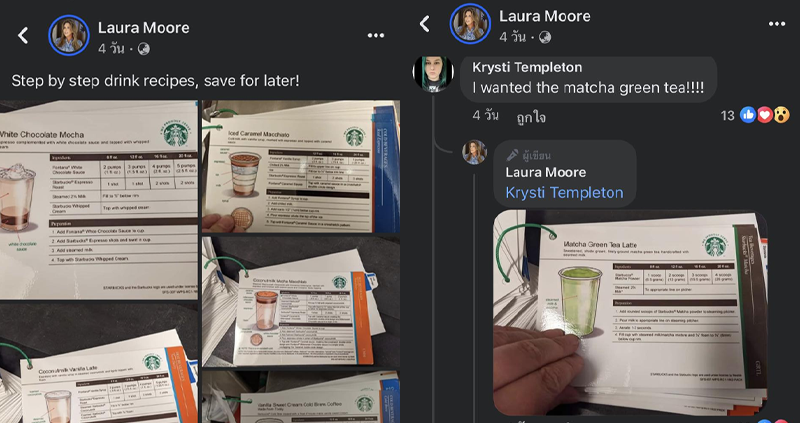Open the Coconutmilk Vanilla Latte recipe photo

point(98,363)
